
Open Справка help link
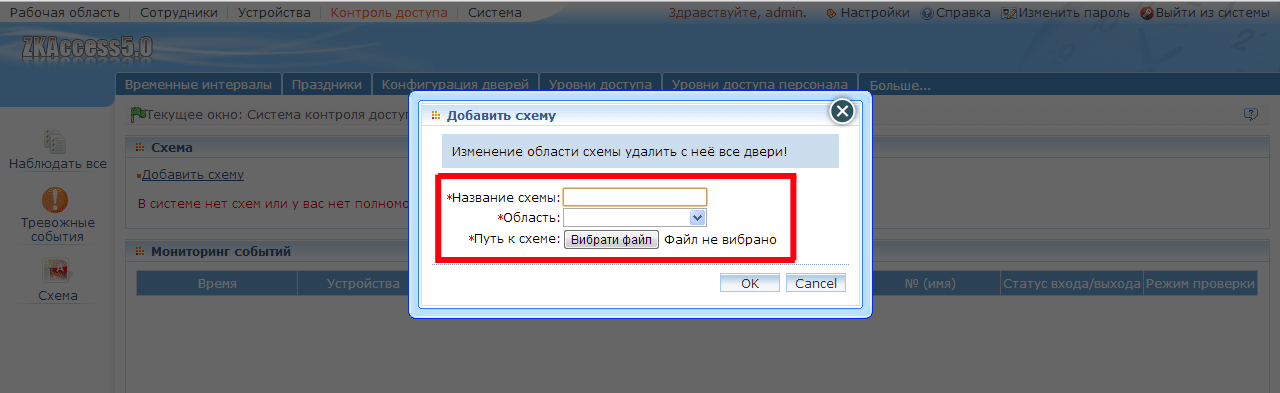click(x=962, y=13)
